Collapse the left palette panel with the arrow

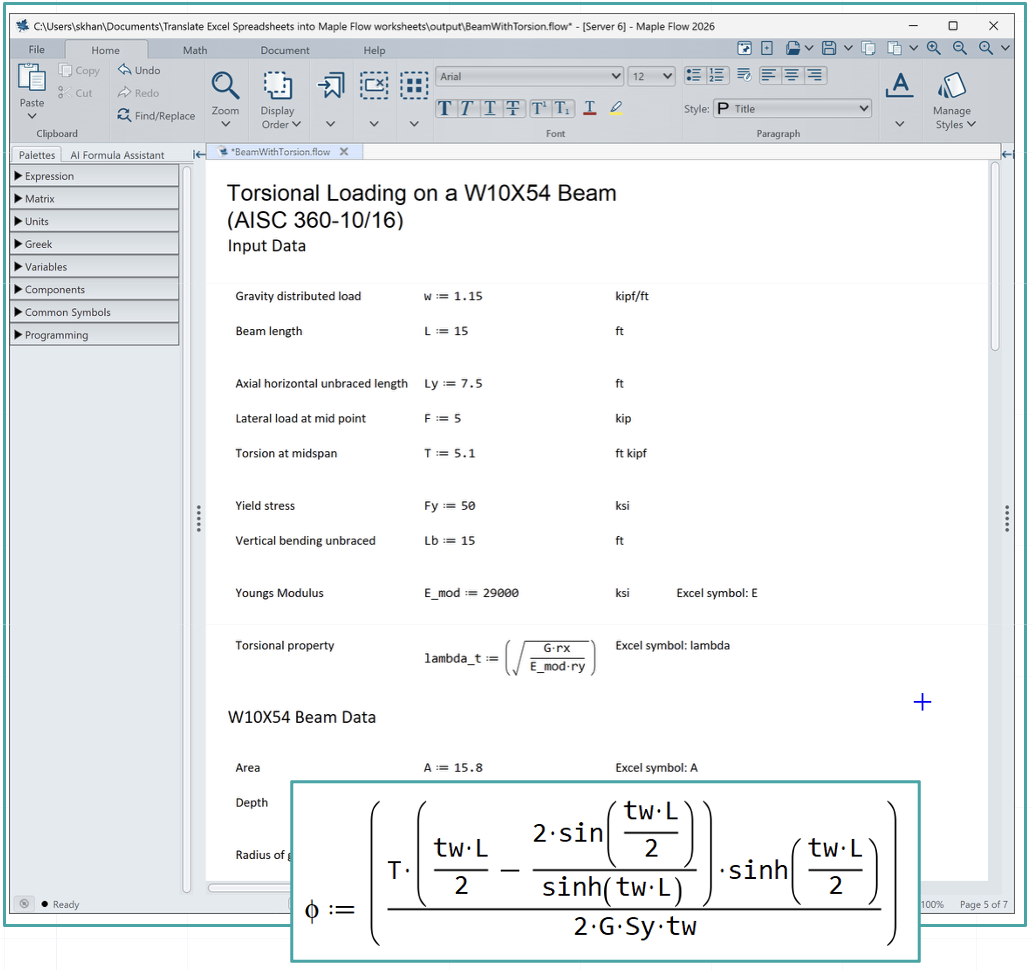point(199,154)
